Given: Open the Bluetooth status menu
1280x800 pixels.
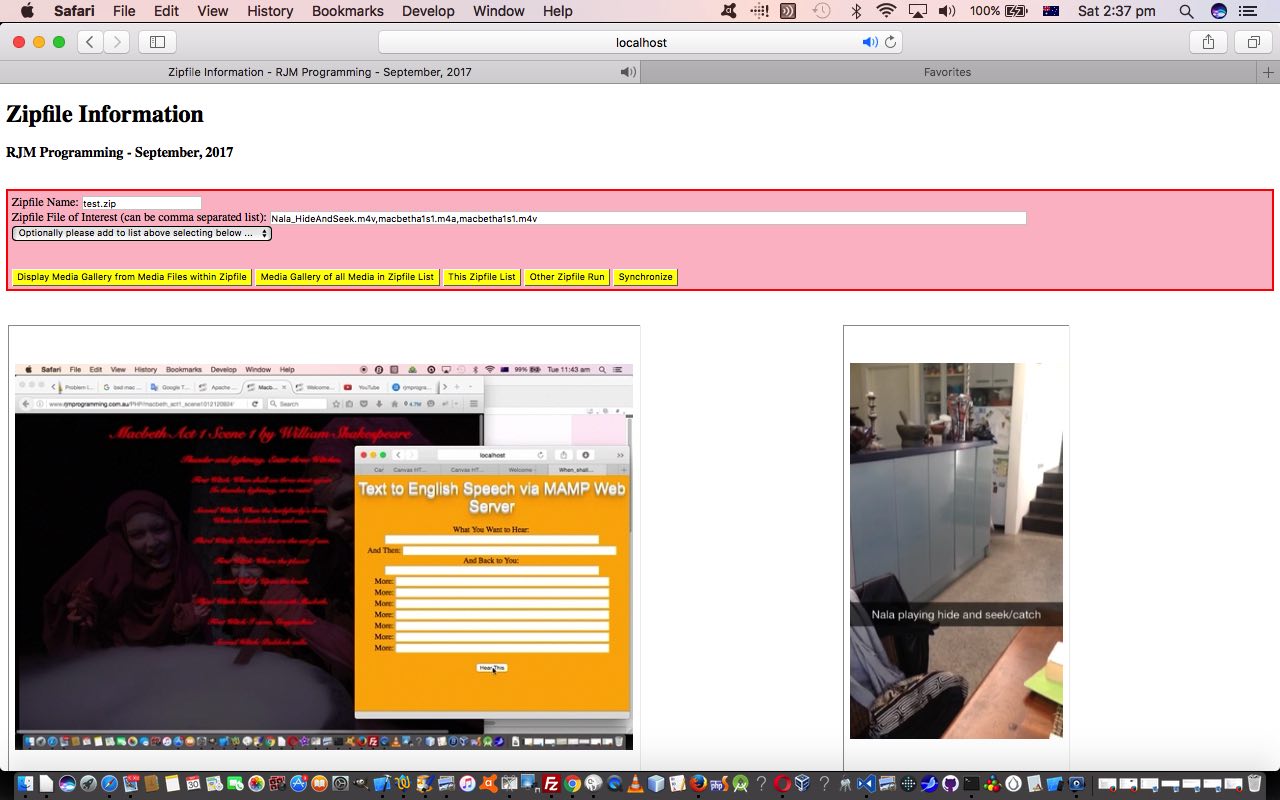Looking at the screenshot, I should tap(855, 11).
